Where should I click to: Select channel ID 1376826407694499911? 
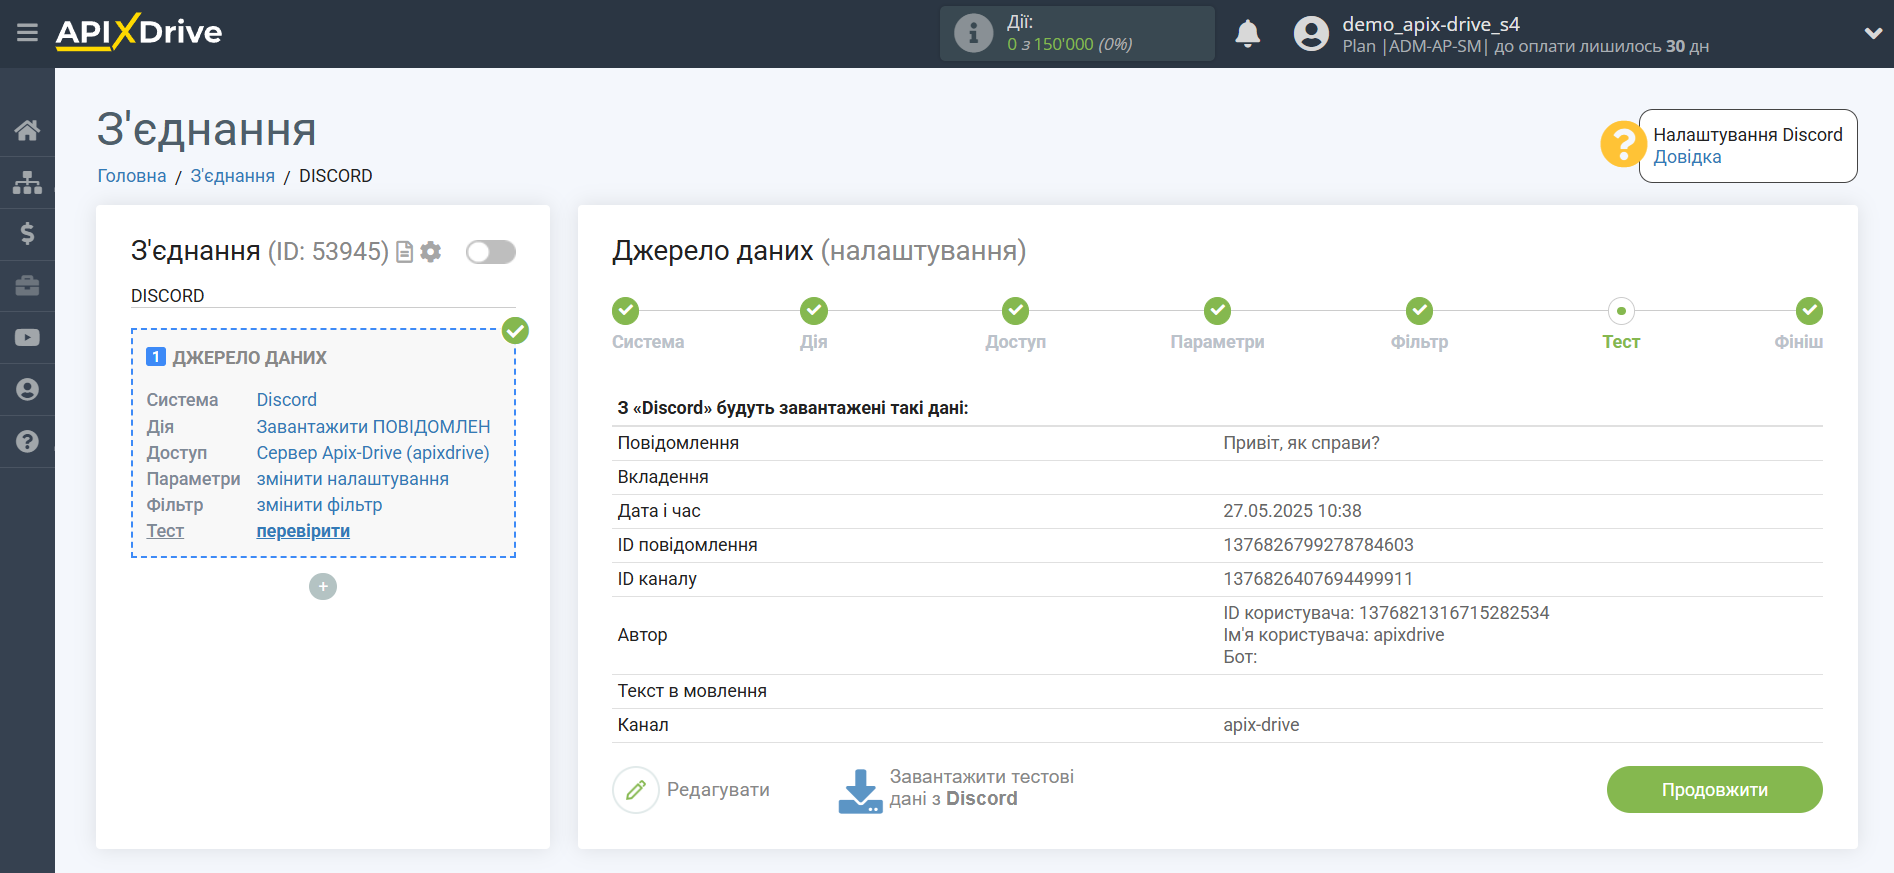[1318, 579]
